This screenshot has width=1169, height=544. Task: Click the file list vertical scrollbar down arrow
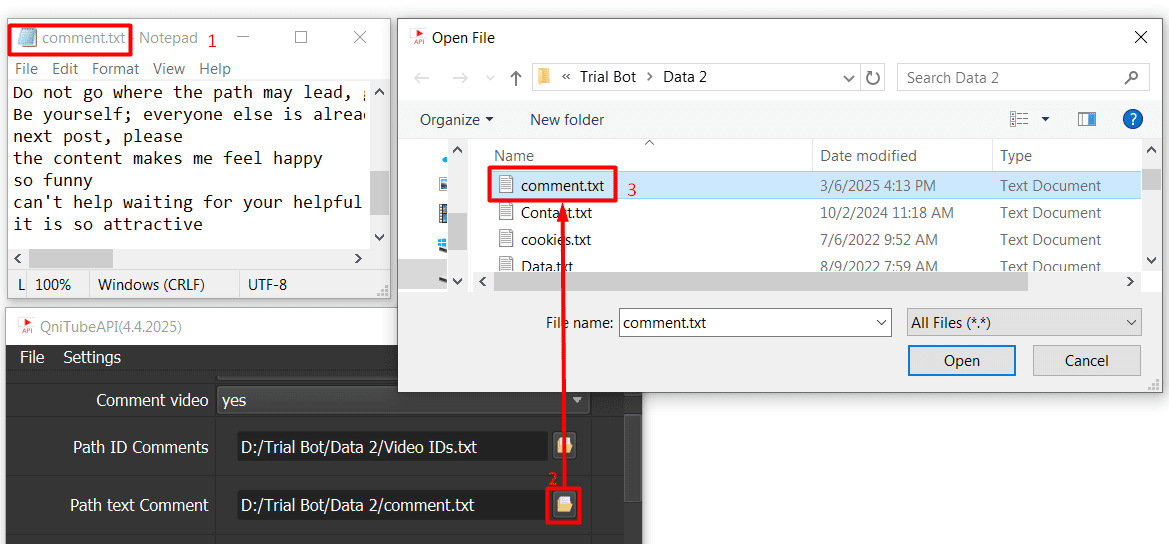coord(1152,259)
